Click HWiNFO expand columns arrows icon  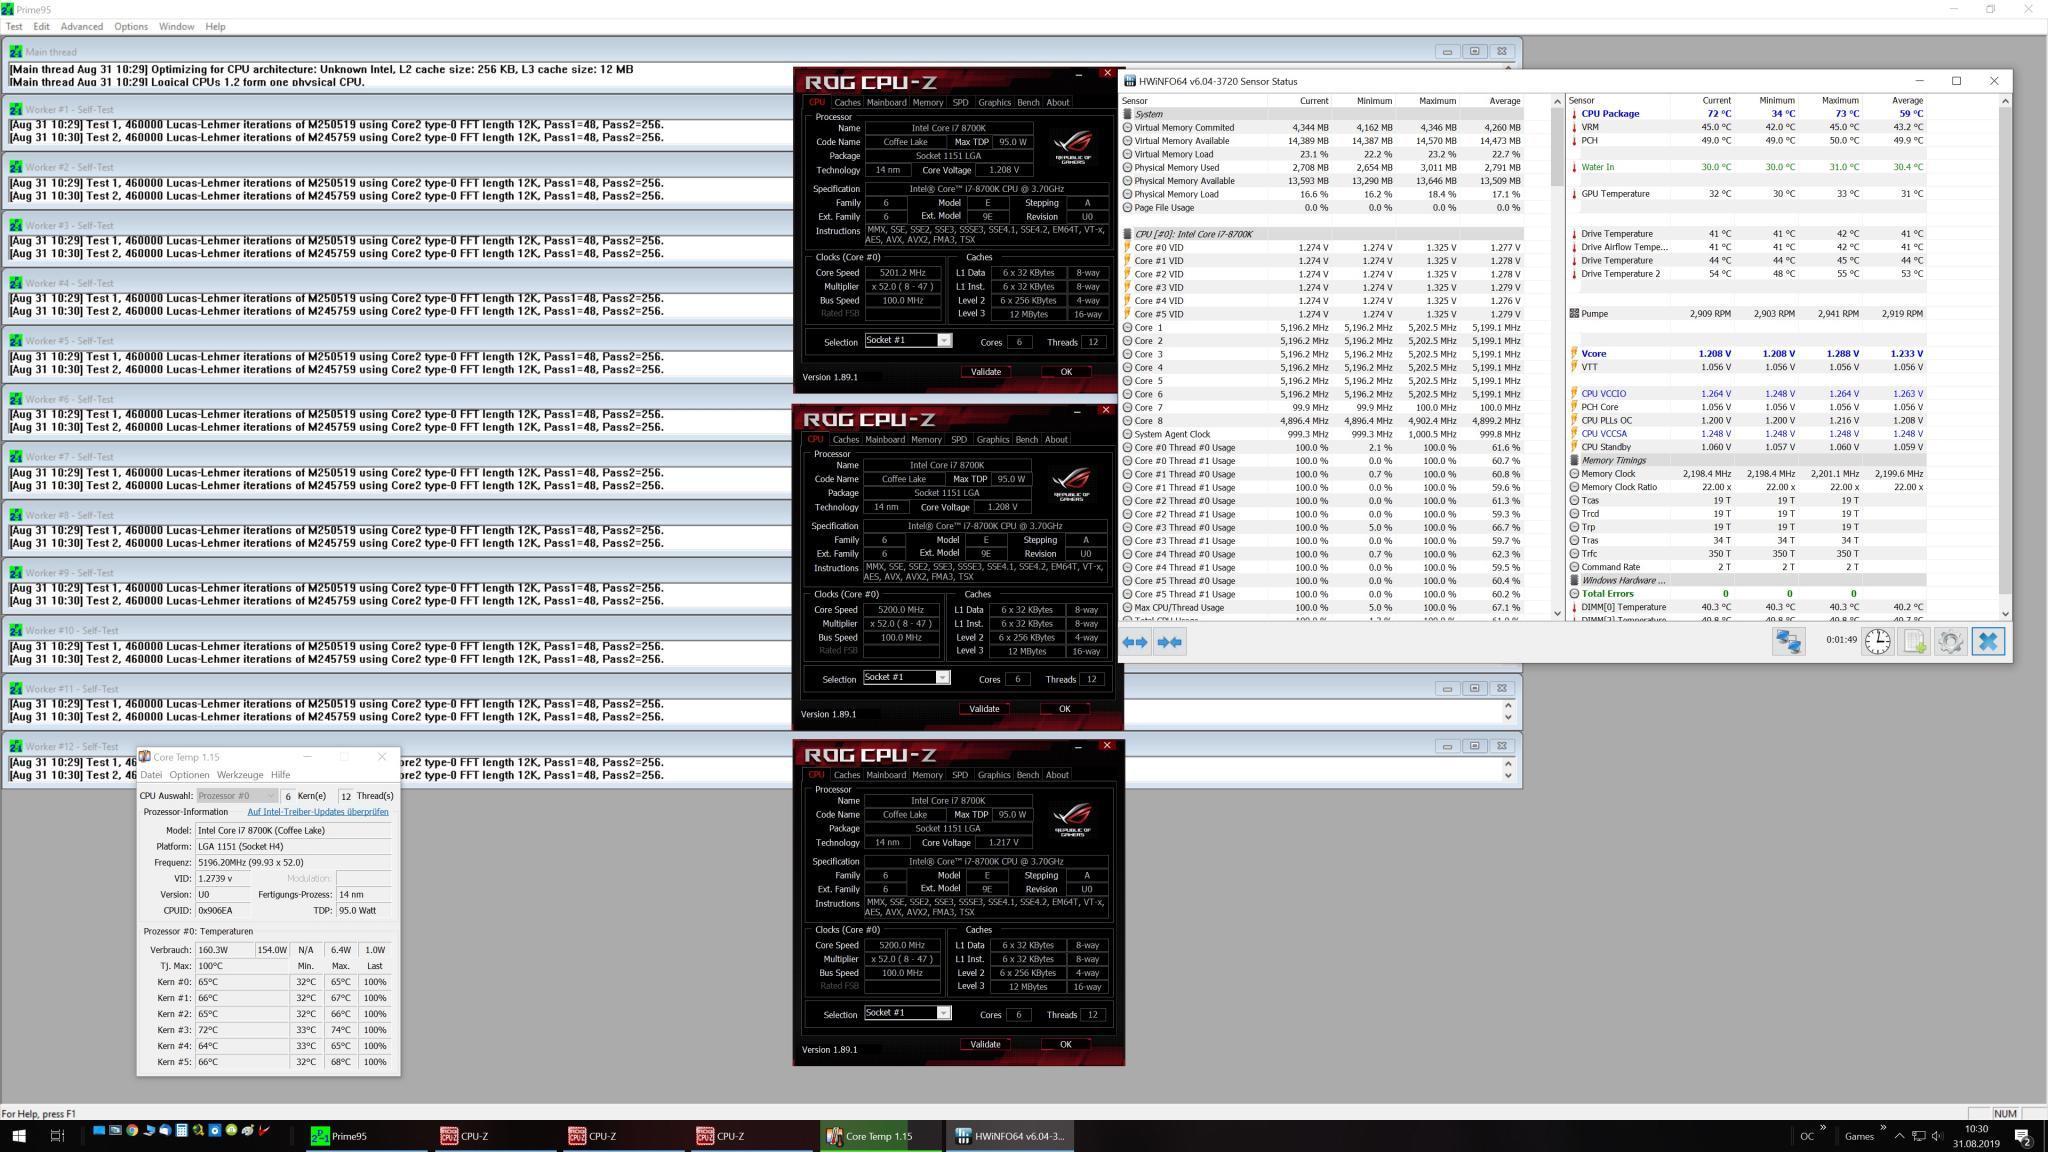(x=1135, y=642)
